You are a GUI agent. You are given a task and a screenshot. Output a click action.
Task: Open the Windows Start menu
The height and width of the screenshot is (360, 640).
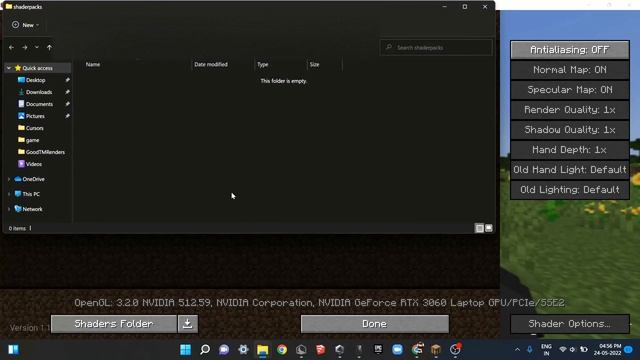click(x=185, y=350)
